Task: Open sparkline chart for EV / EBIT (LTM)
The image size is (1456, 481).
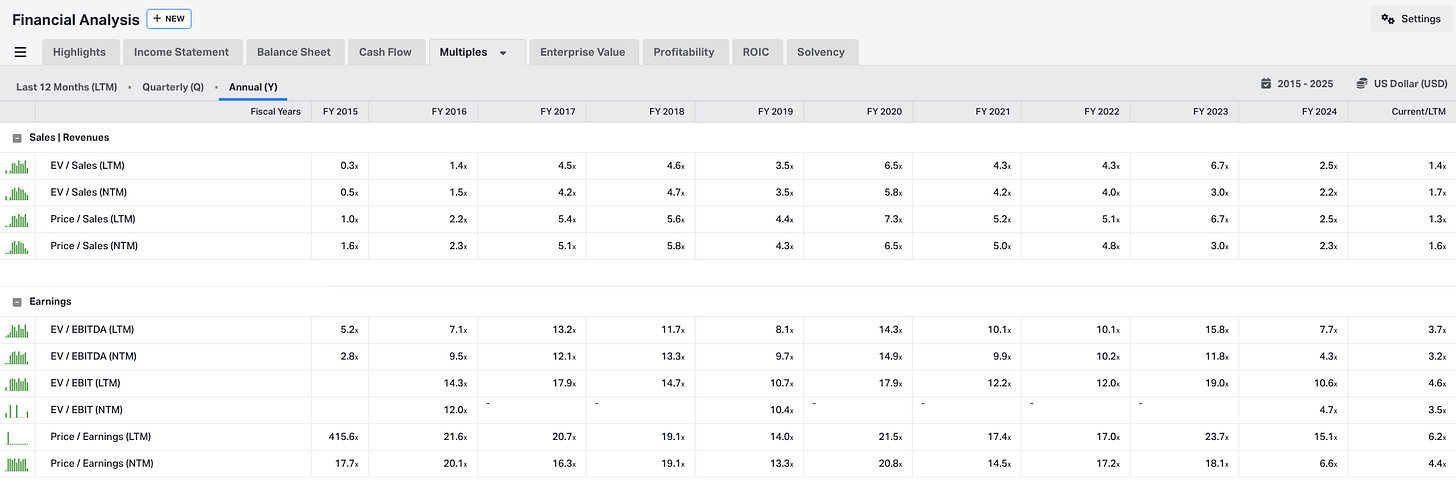Action: (17, 384)
